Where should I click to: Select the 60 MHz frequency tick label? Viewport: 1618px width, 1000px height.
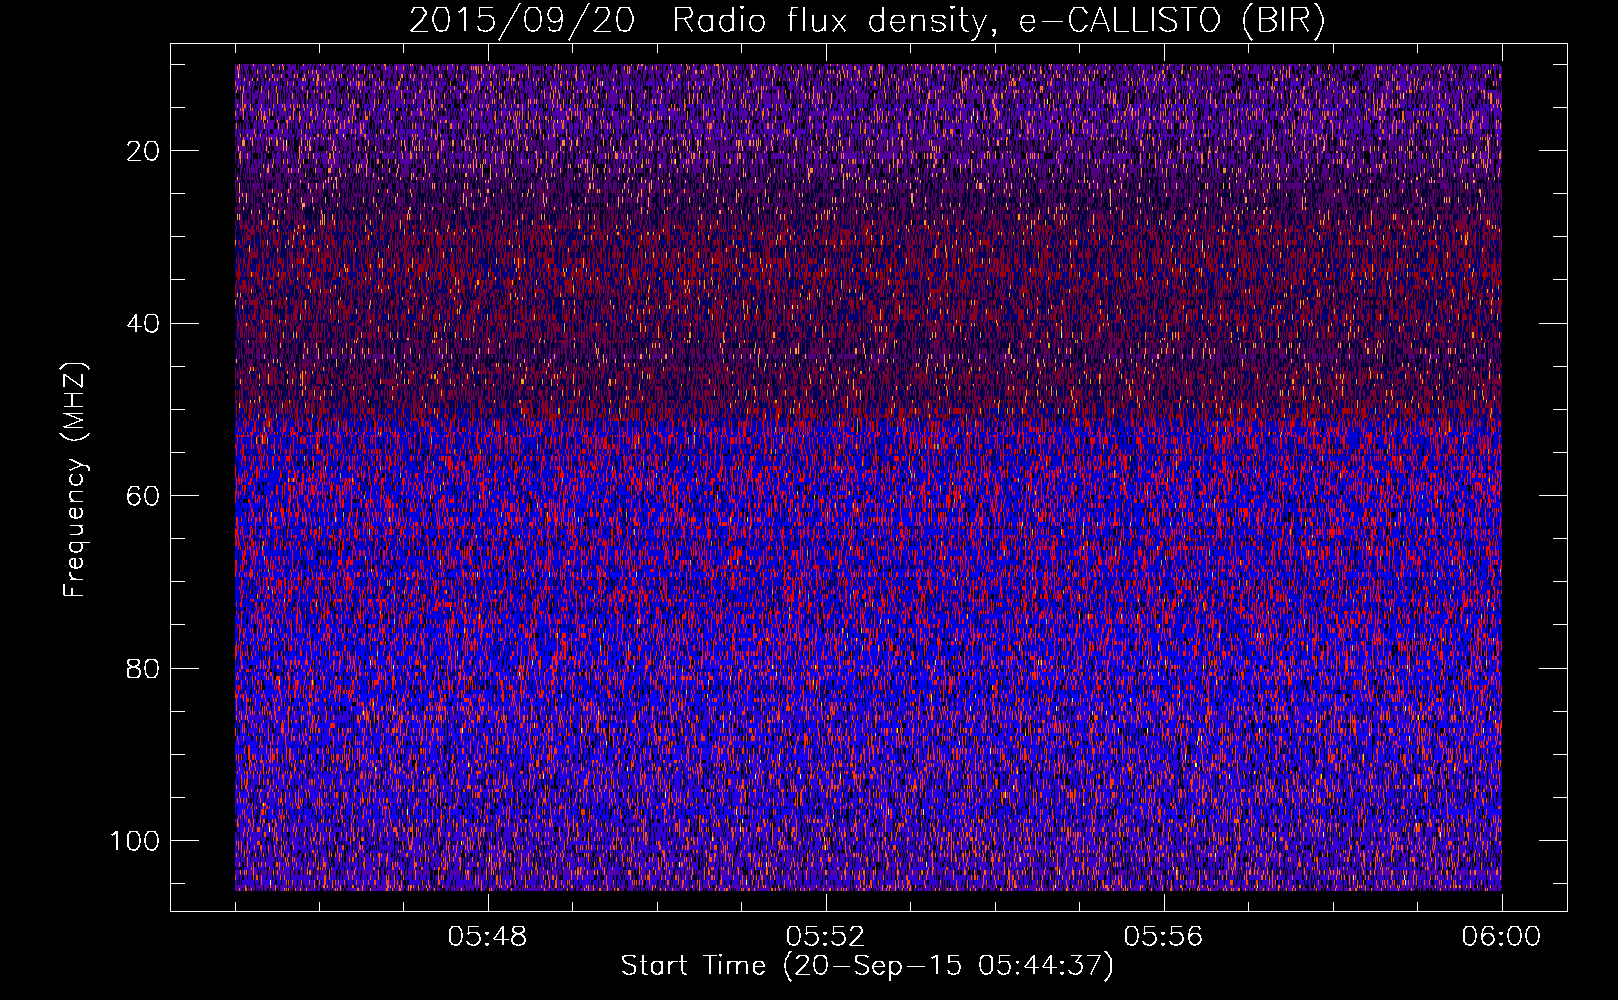tap(143, 496)
